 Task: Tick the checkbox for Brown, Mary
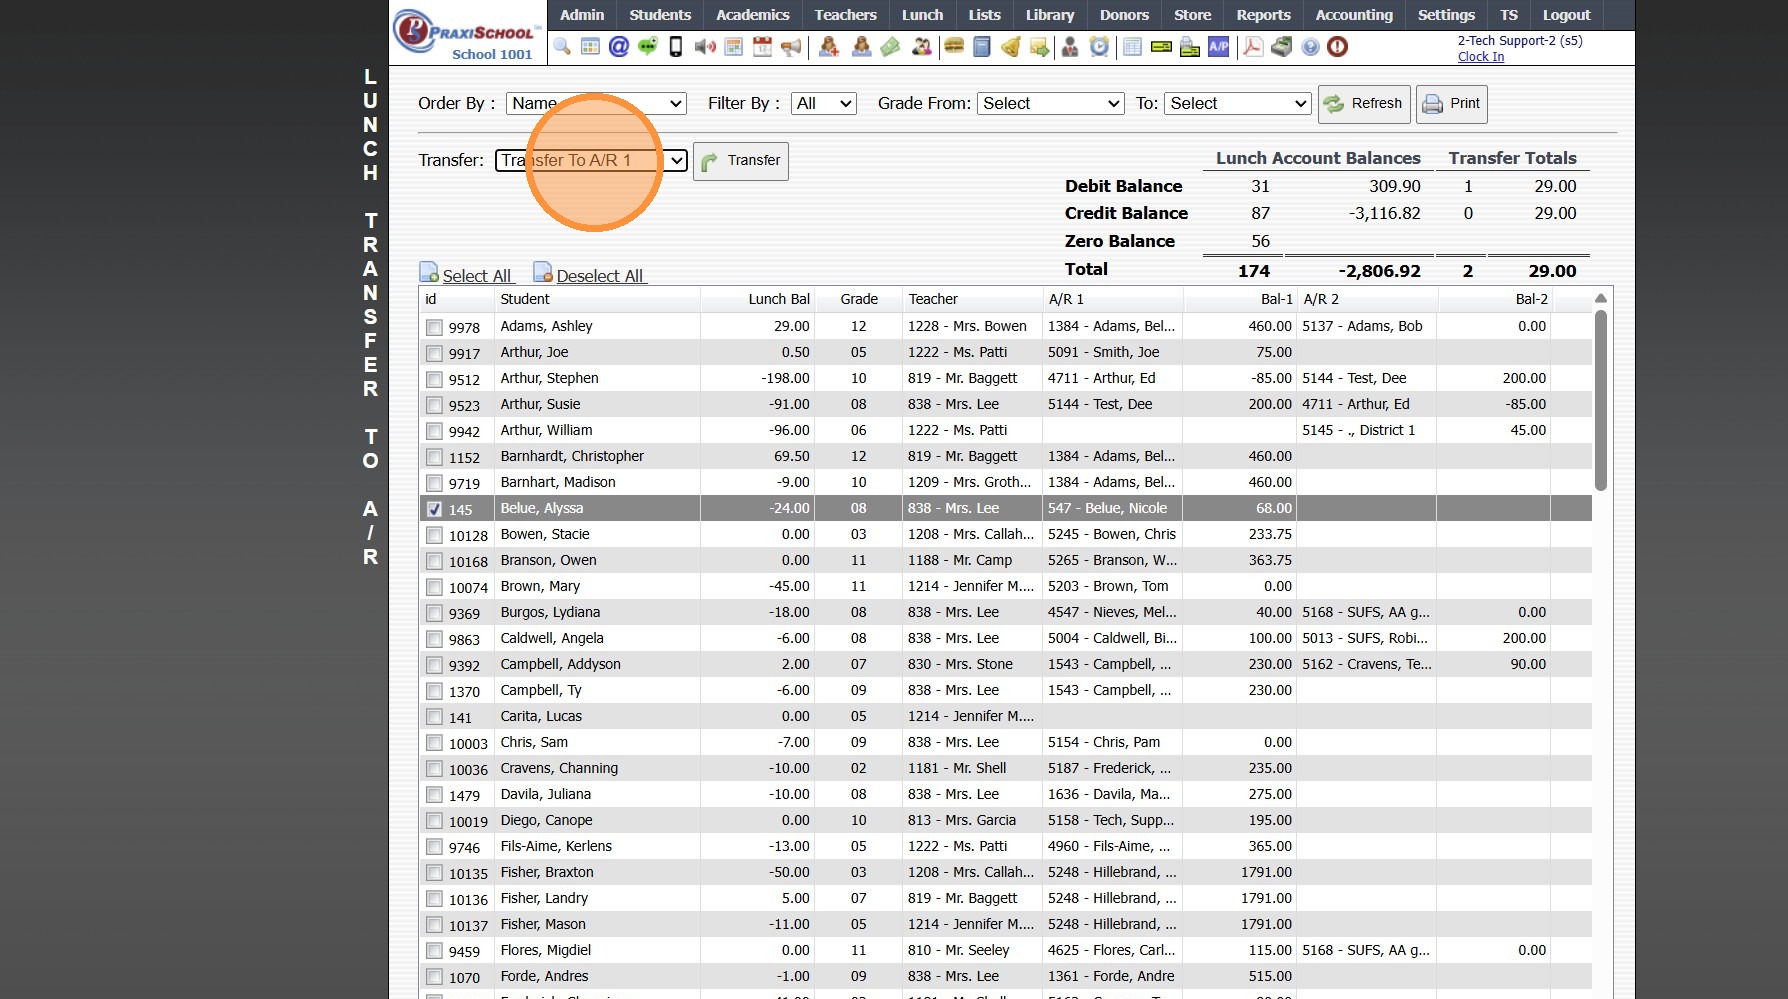point(434,587)
